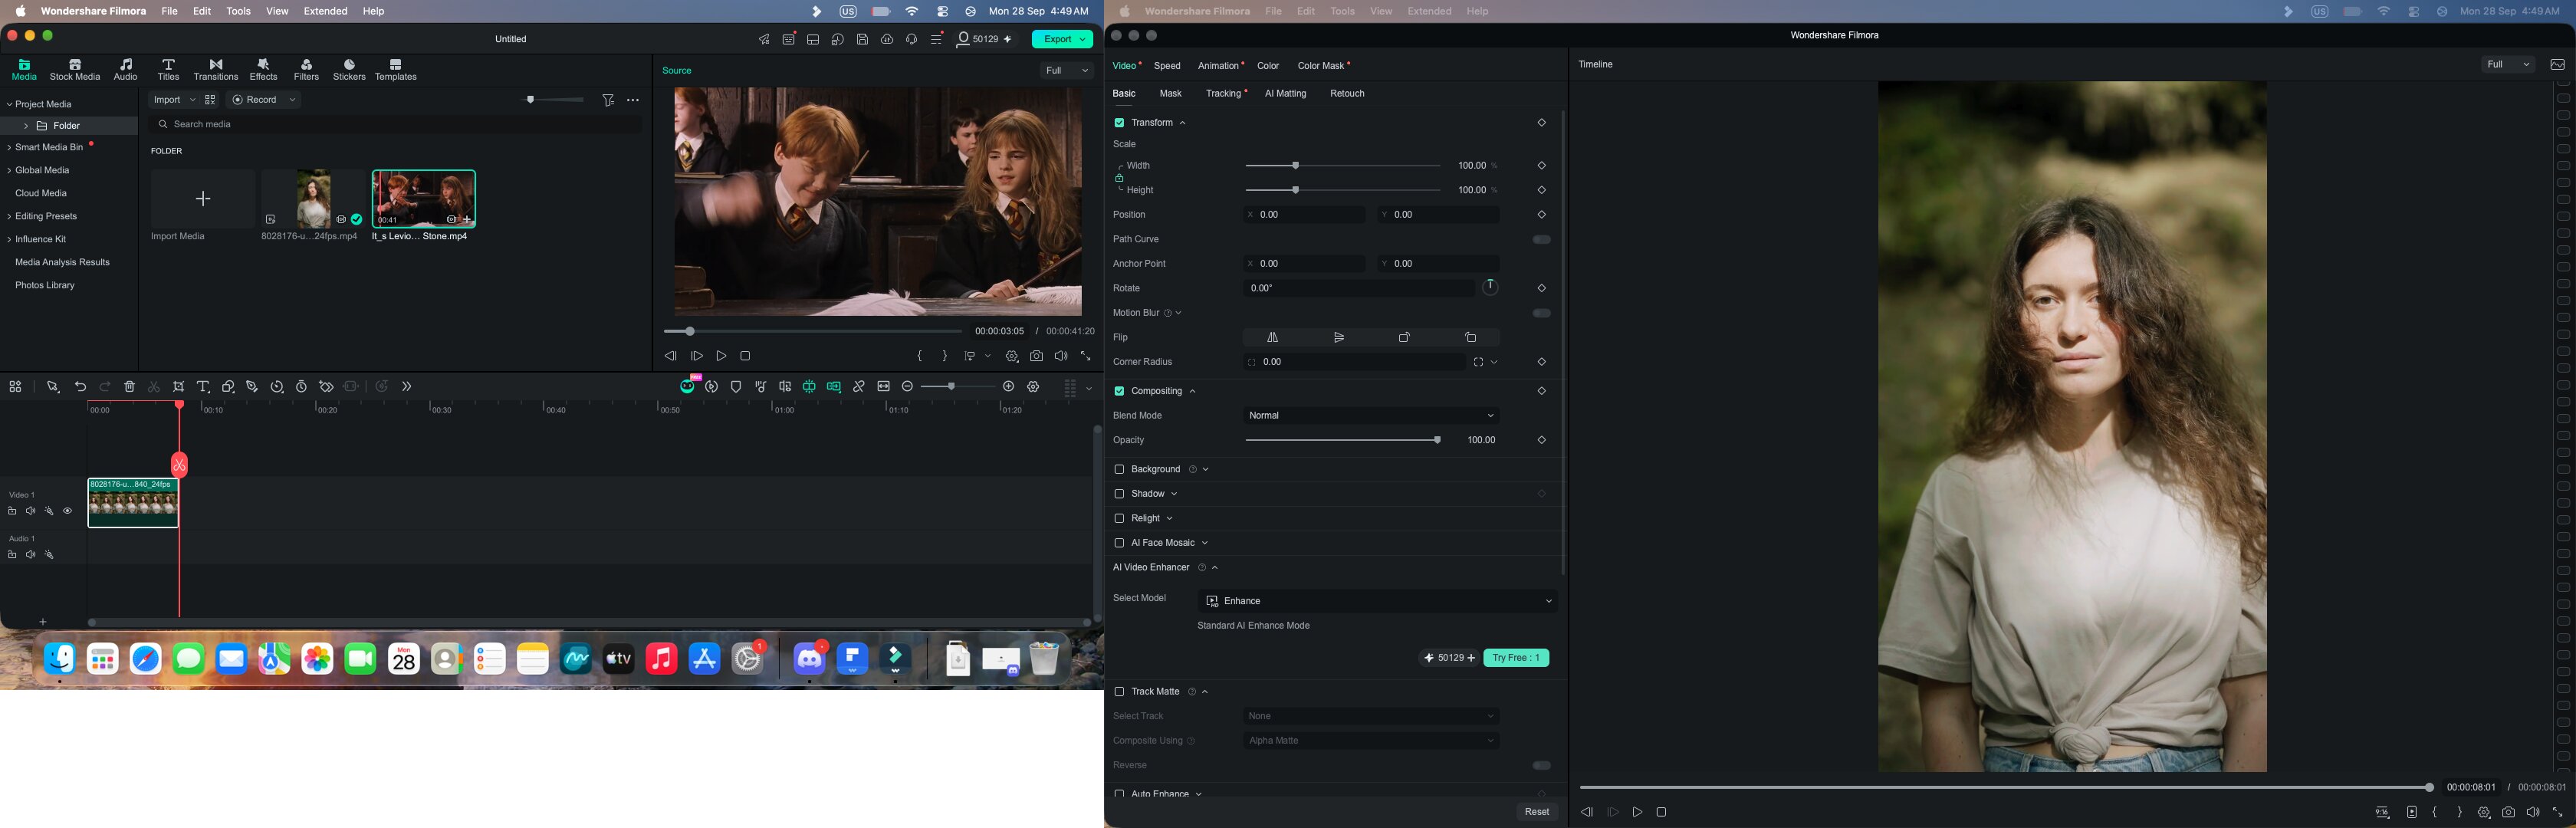Screen dimensions: 2576x828
Task: Enable the Relight checkbox
Action: (1119, 519)
